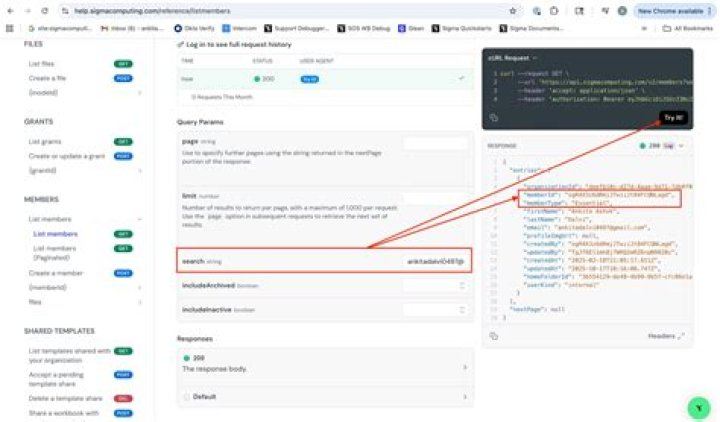Open the Chrome profile avatar
720x422 pixels.
tap(622, 11)
